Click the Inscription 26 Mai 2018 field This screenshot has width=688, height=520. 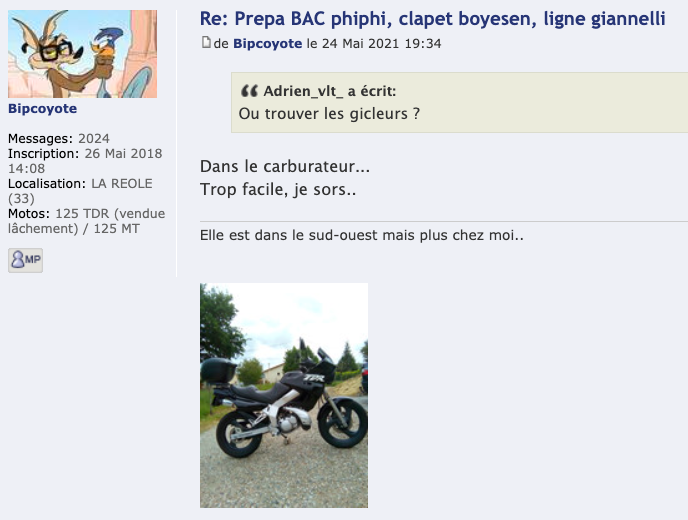point(85,161)
